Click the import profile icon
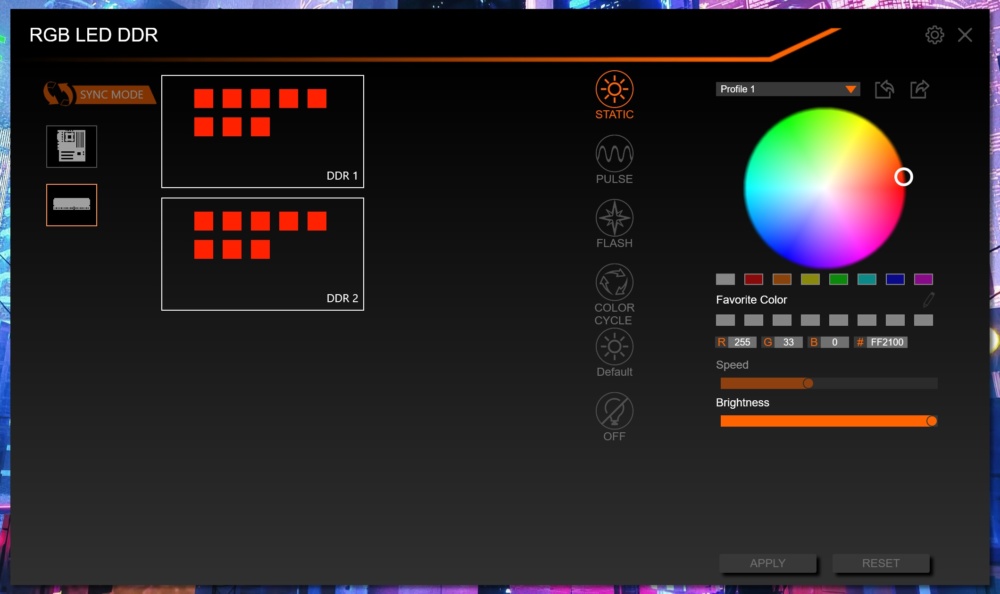 (884, 89)
